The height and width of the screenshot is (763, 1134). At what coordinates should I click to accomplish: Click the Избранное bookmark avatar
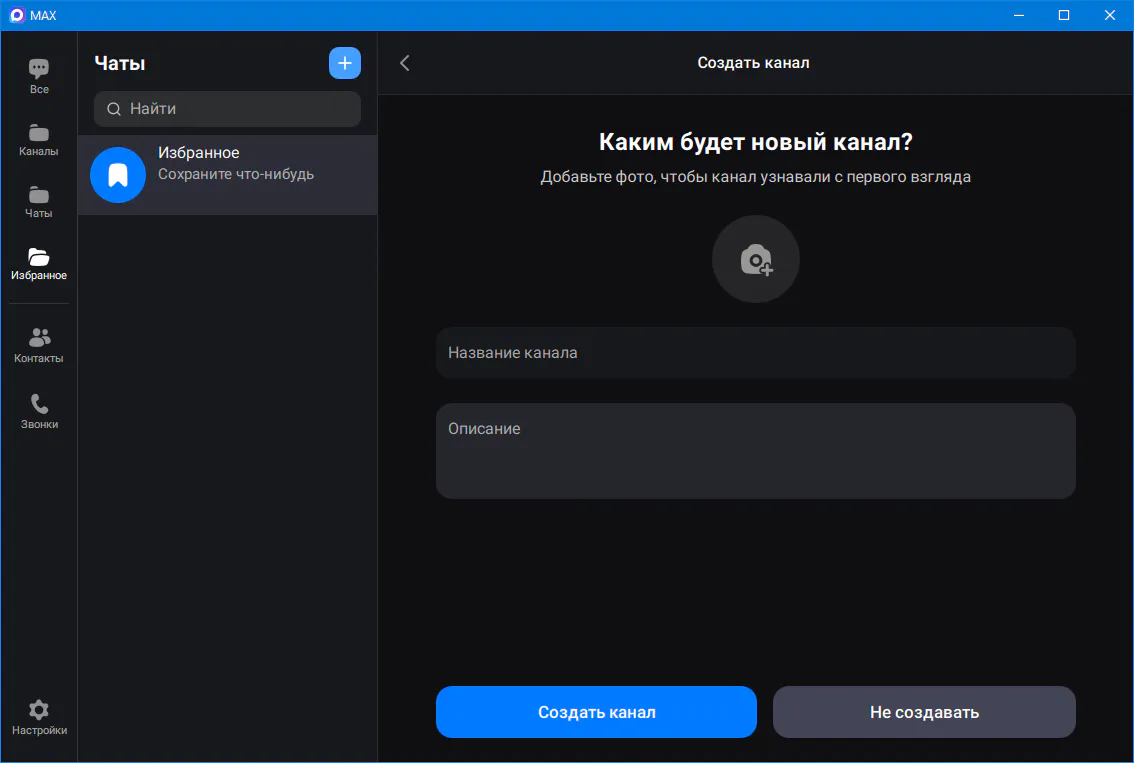pos(118,175)
